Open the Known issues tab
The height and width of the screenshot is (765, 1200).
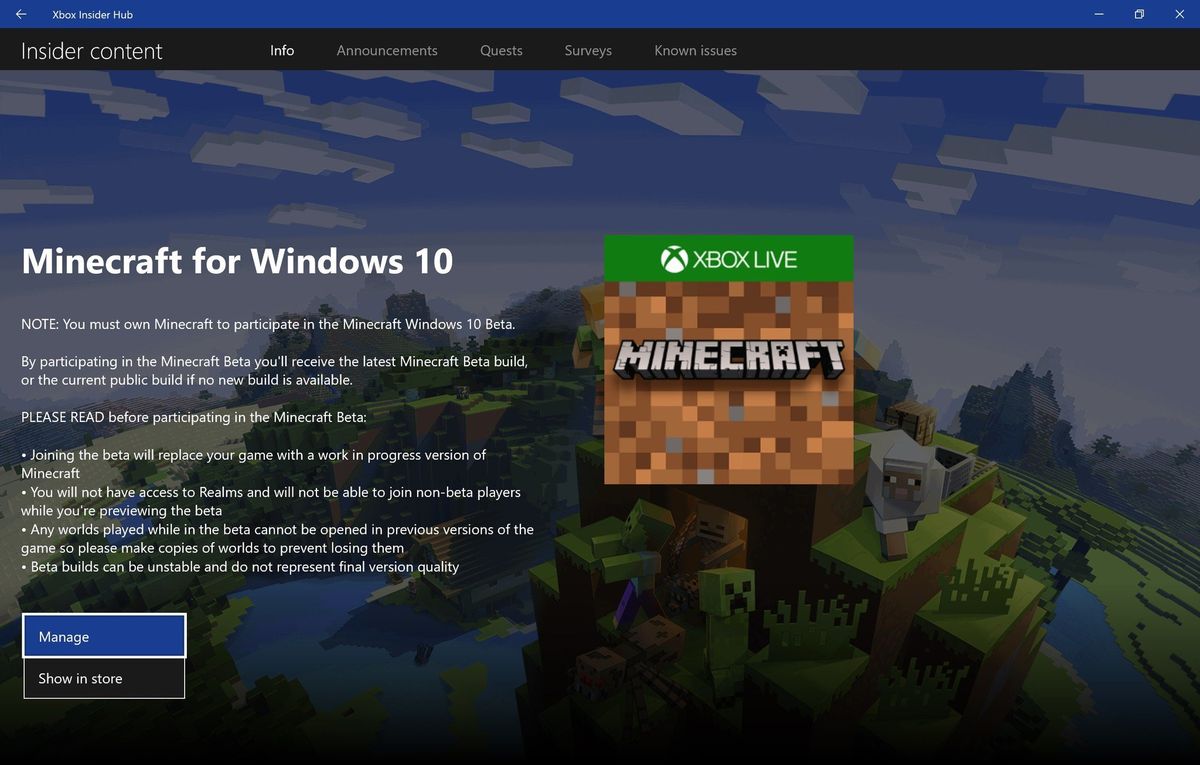pos(695,50)
